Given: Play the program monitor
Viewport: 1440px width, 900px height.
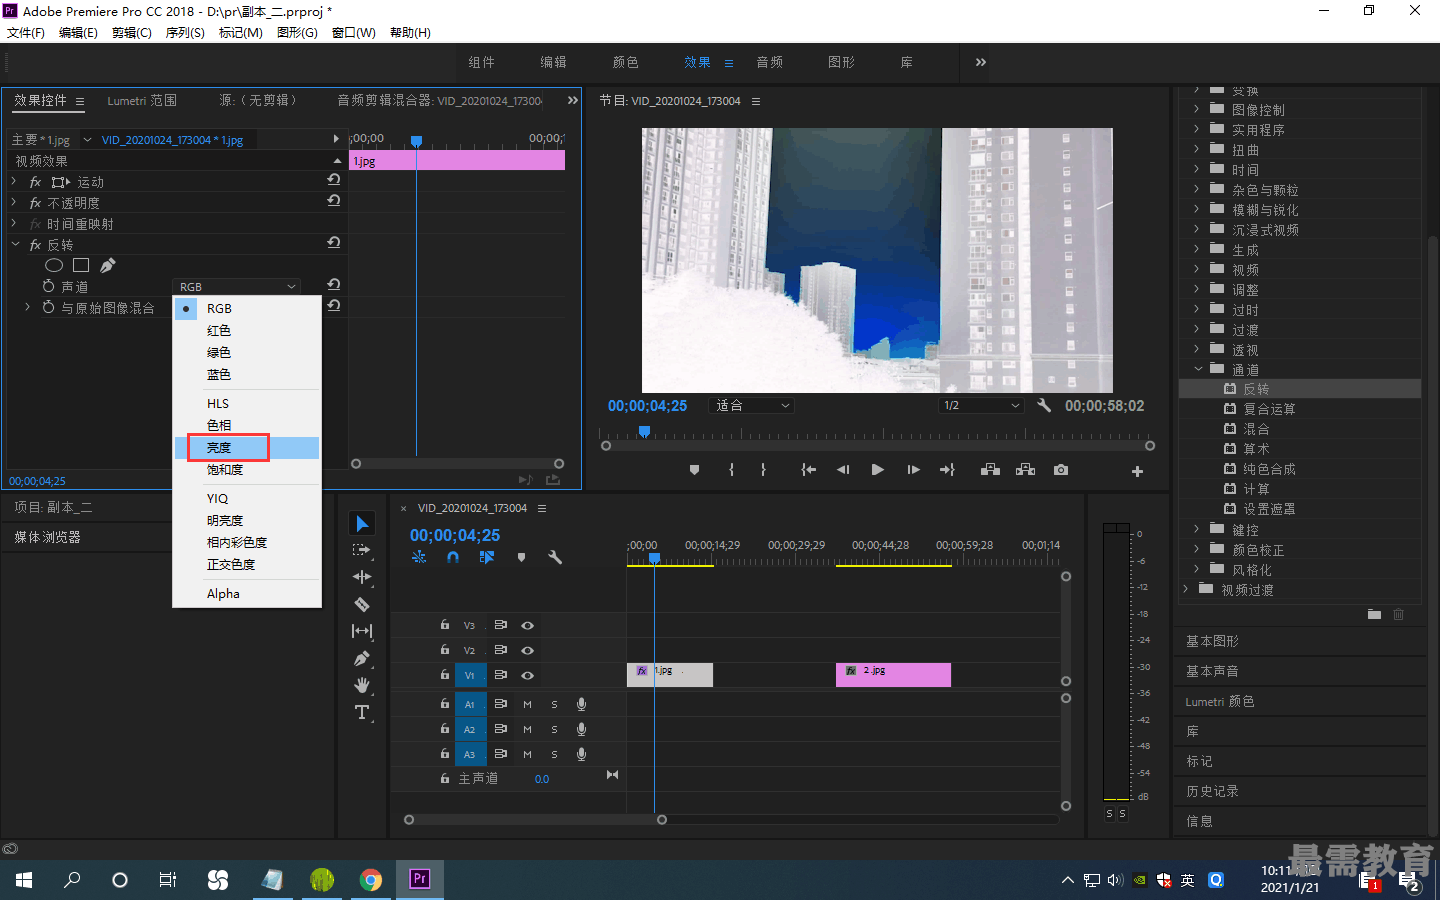Looking at the screenshot, I should pos(877,470).
